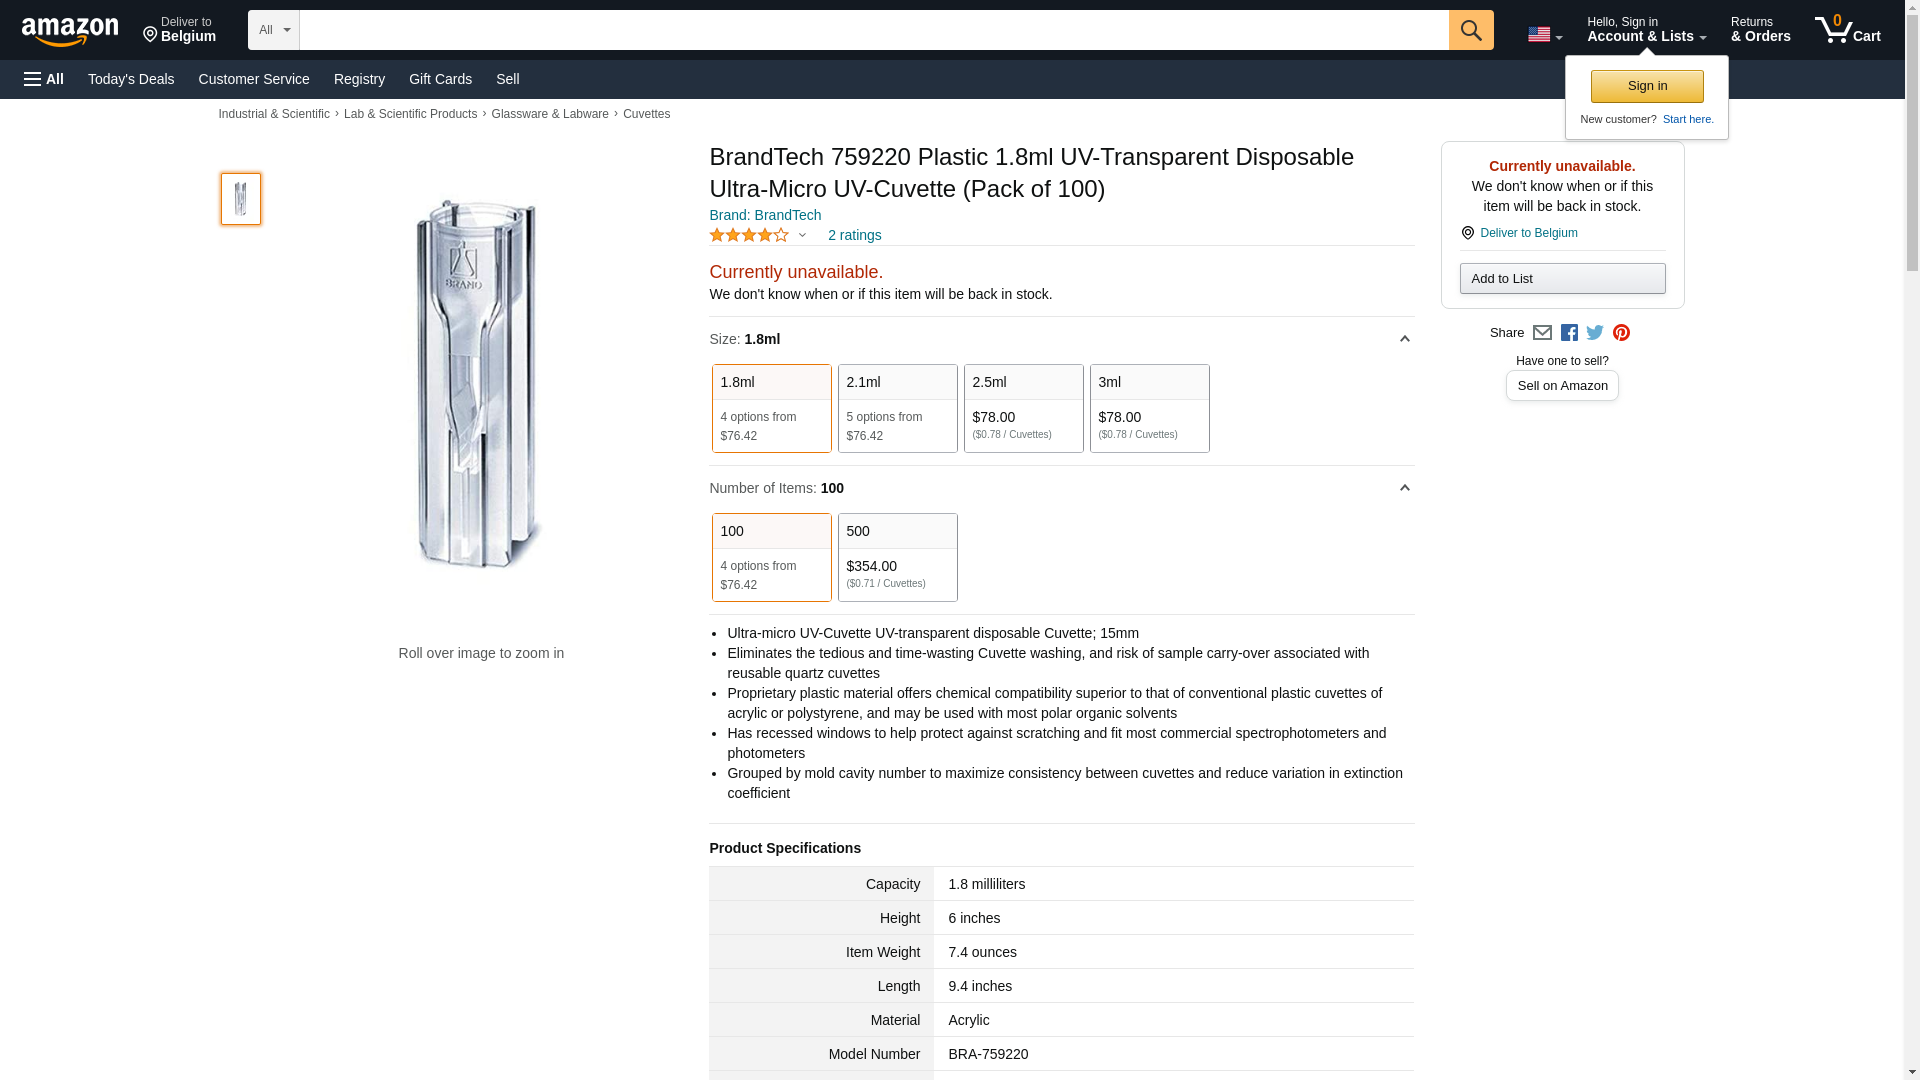Select the 2.1ml size option
This screenshot has width=1920, height=1080.
pyautogui.click(x=897, y=408)
